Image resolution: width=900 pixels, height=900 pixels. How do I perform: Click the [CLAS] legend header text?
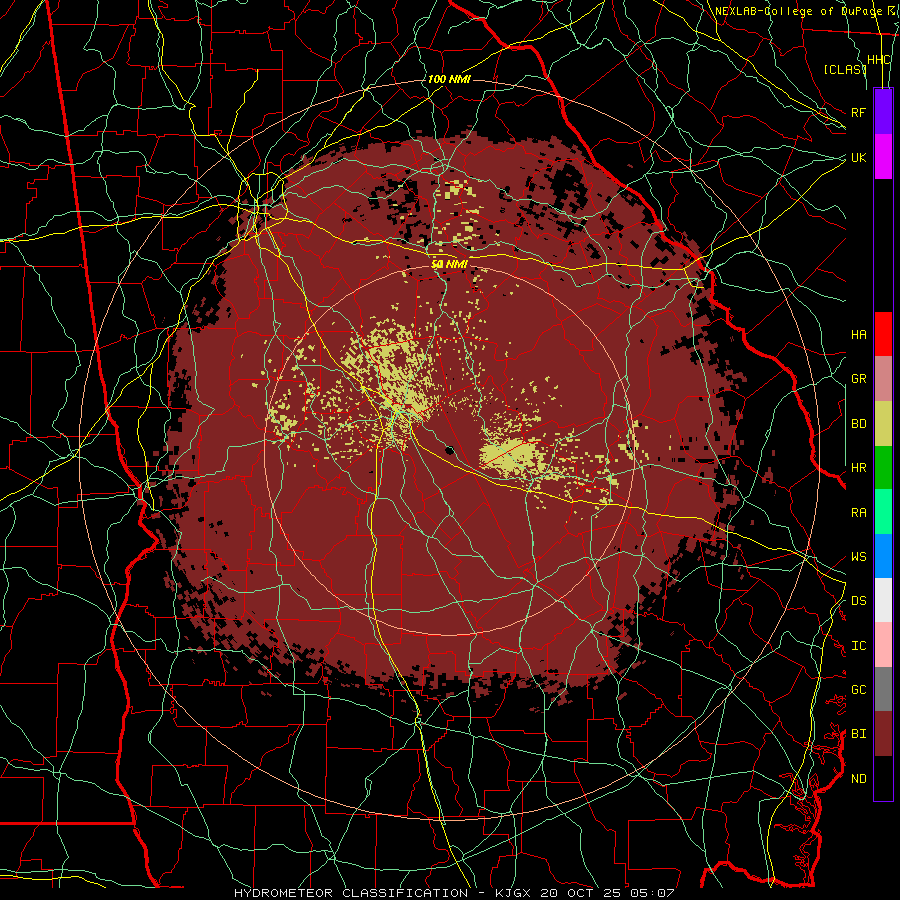[845, 69]
